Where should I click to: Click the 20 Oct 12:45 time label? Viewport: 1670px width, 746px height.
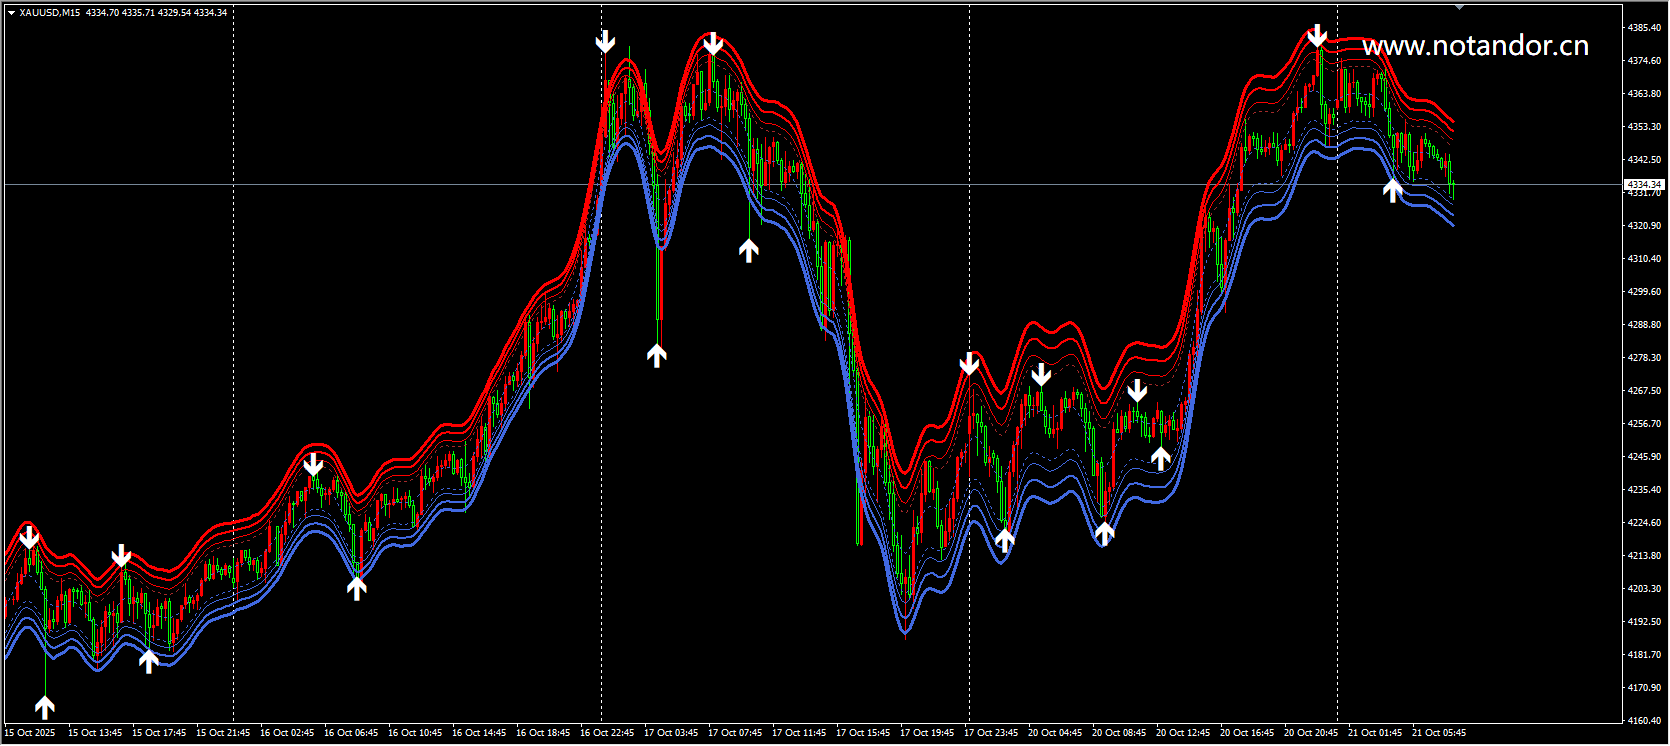[1183, 733]
